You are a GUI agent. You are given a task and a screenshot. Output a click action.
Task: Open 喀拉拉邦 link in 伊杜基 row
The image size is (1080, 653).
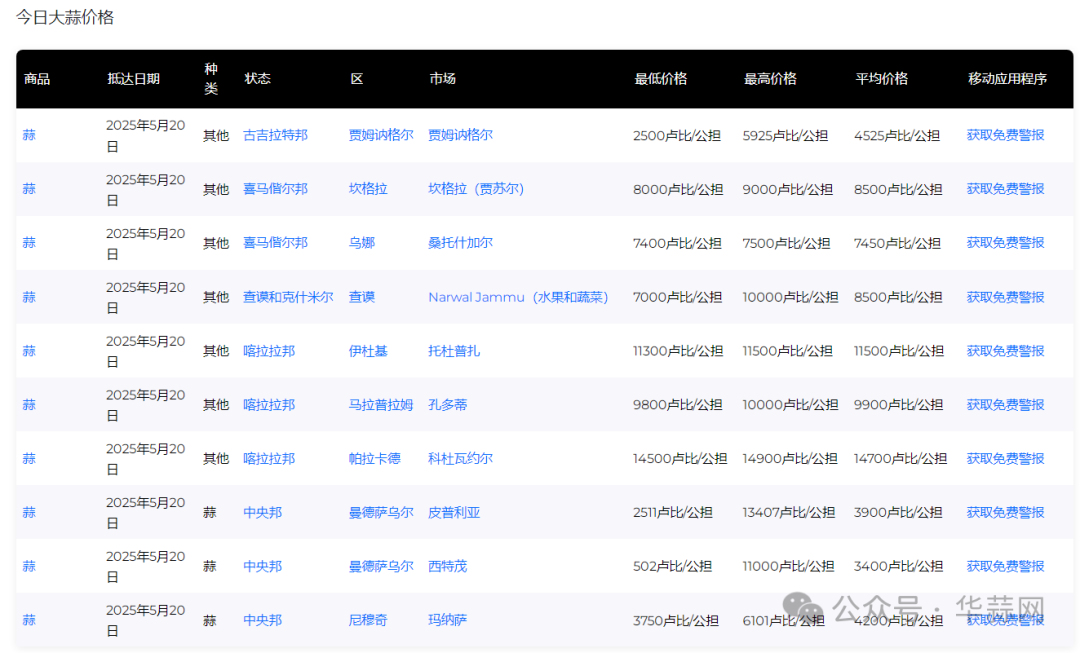pyautogui.click(x=269, y=351)
